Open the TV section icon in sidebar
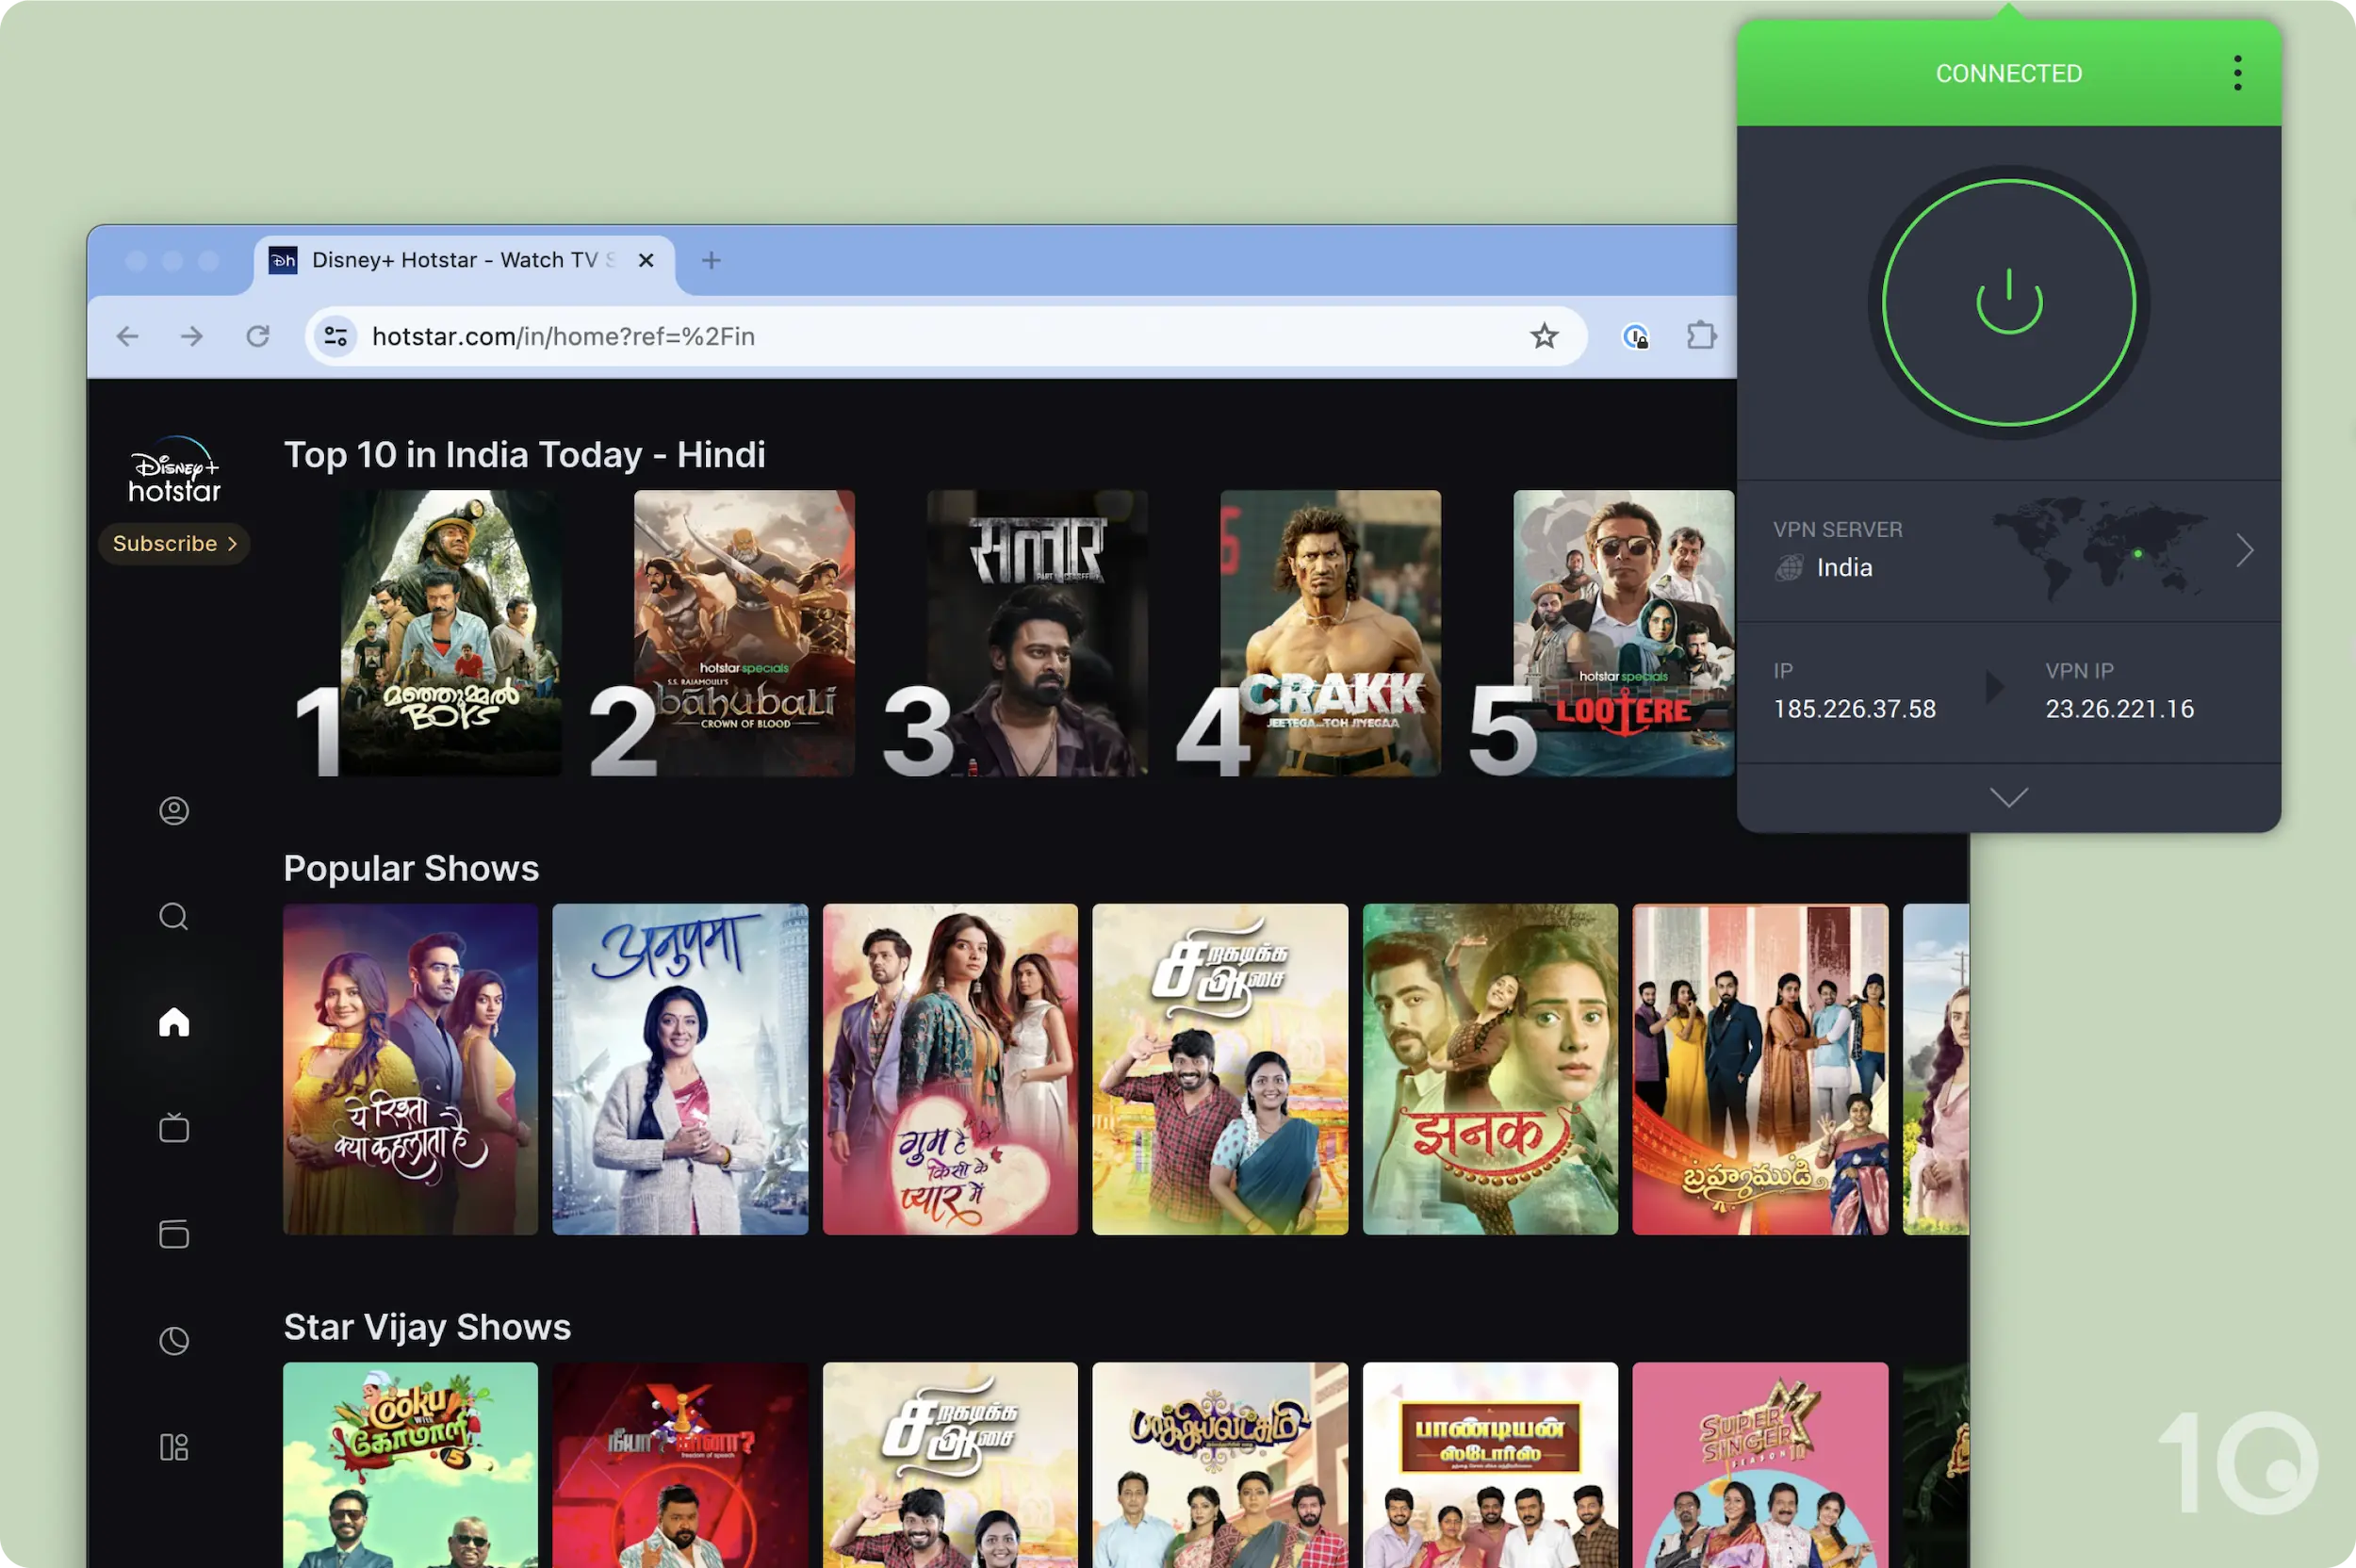 (174, 1128)
